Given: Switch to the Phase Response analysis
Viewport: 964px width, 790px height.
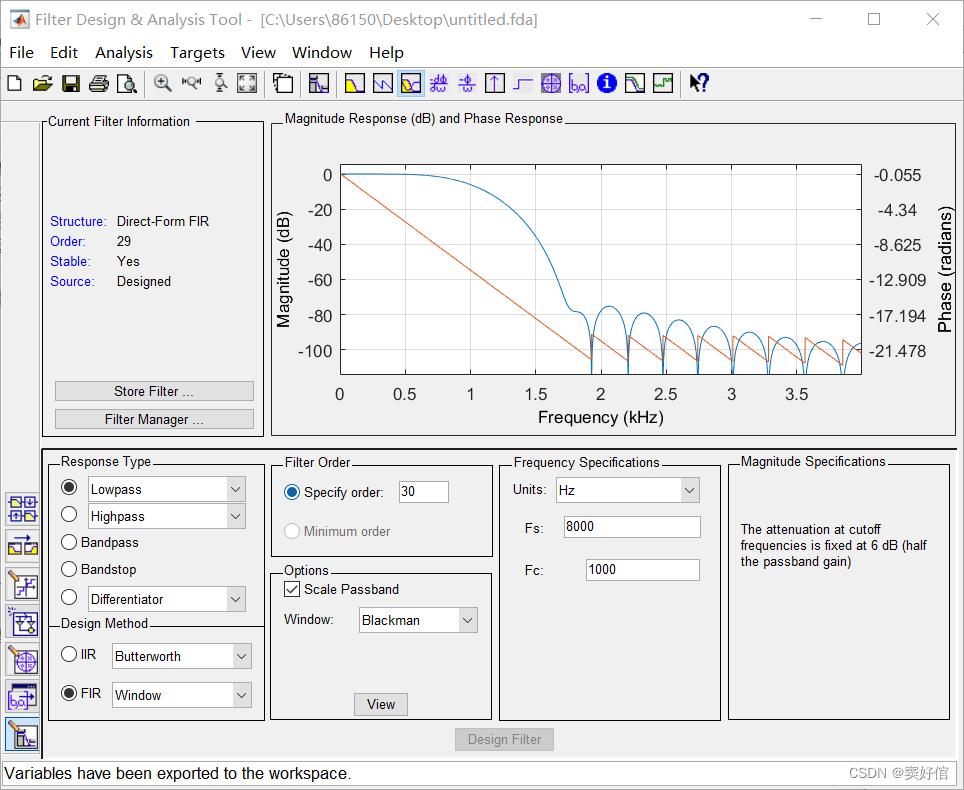Looking at the screenshot, I should click(381, 83).
